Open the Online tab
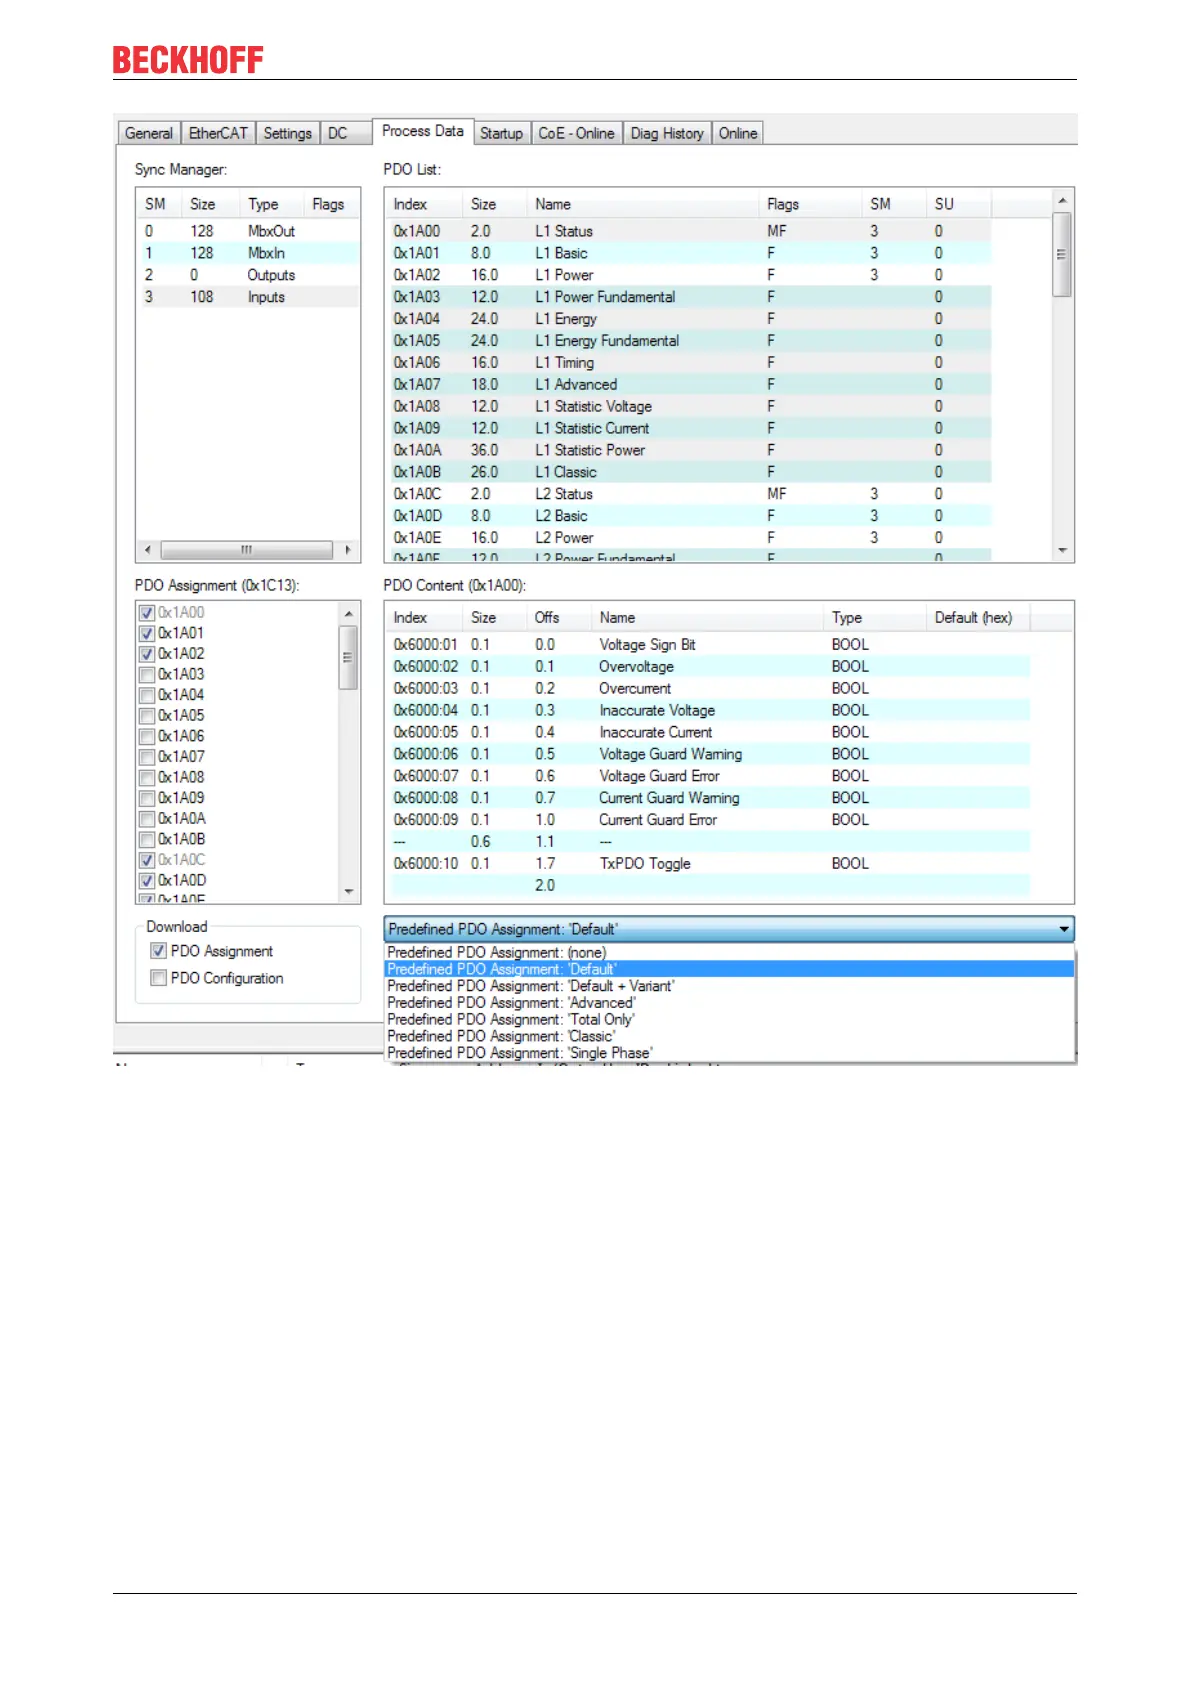The image size is (1191, 1684). coord(738,133)
